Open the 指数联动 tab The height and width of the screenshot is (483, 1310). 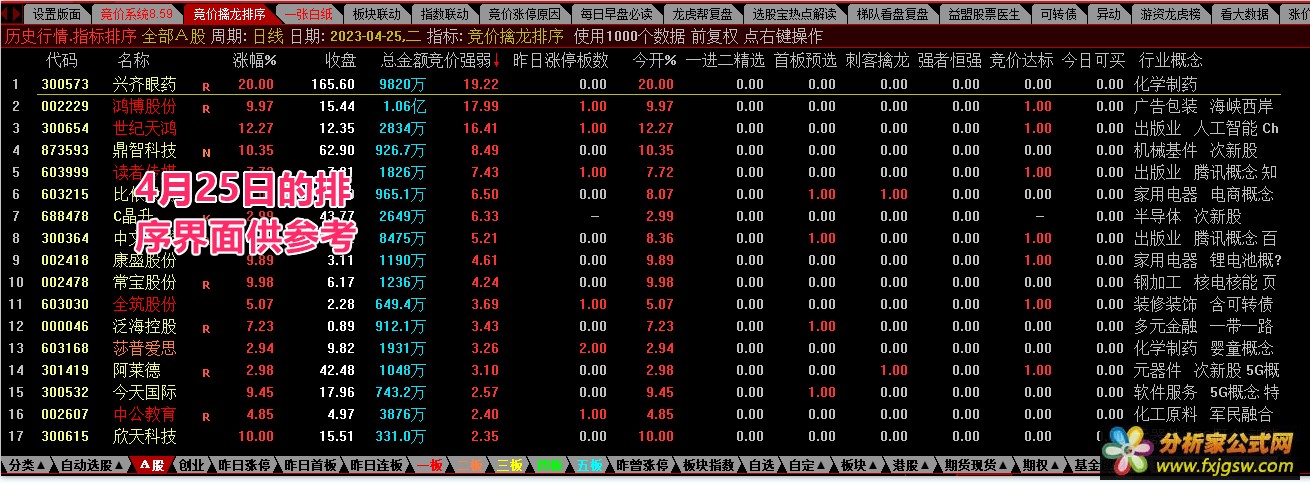click(444, 14)
